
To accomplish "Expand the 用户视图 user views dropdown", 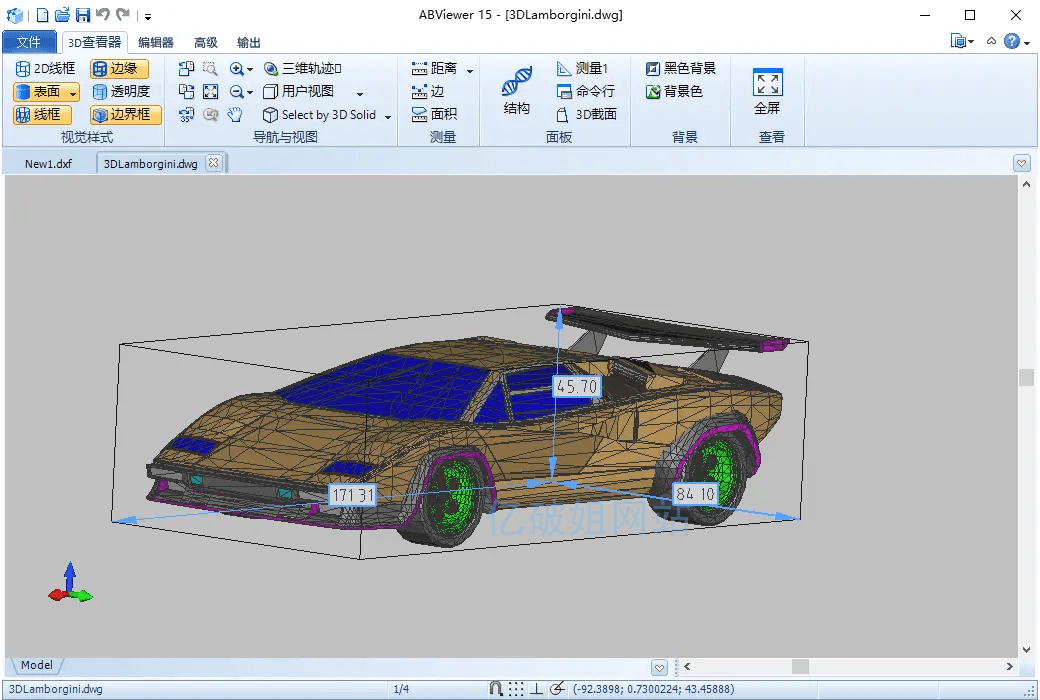I will coord(360,93).
